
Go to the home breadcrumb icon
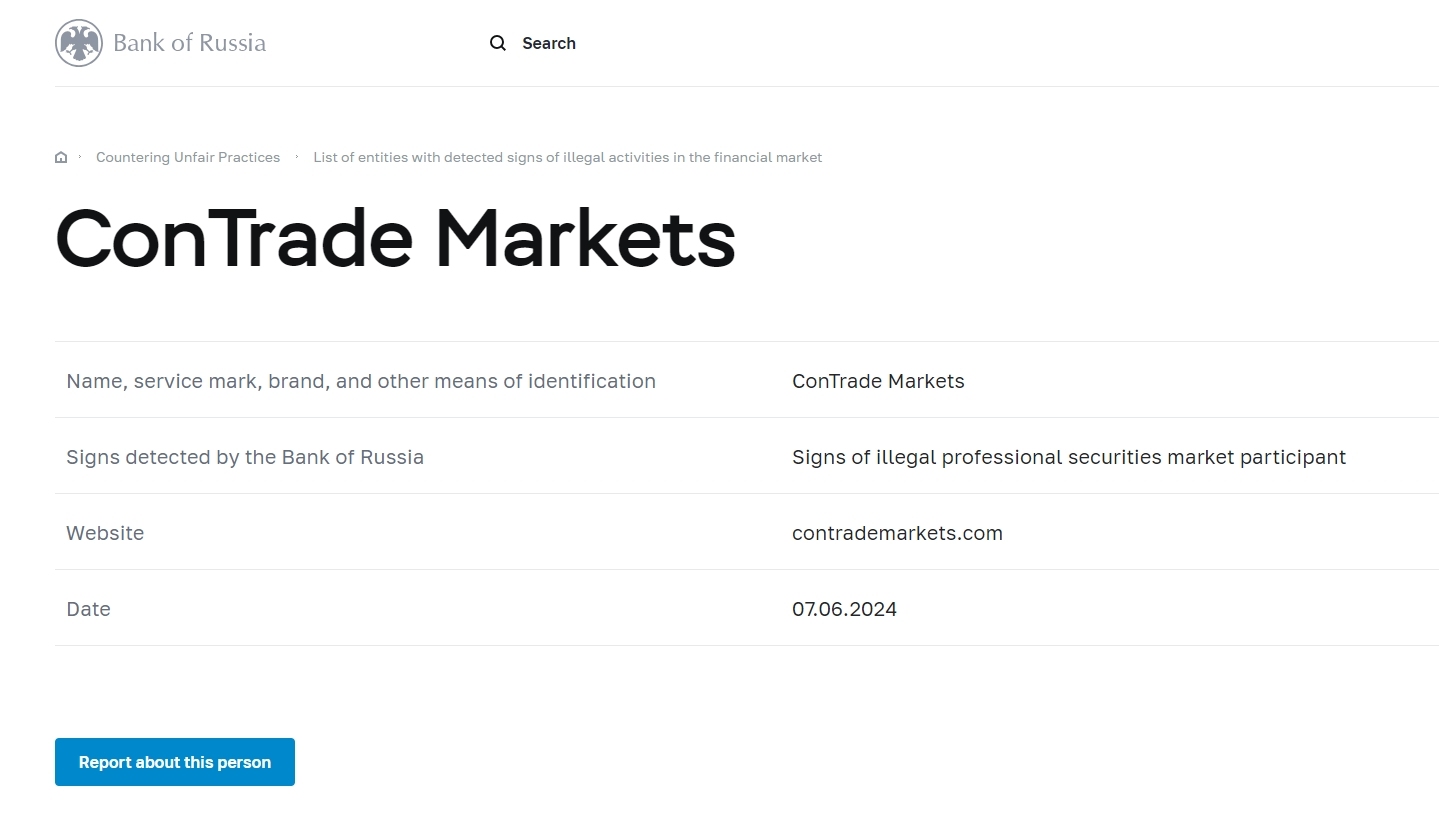[61, 157]
